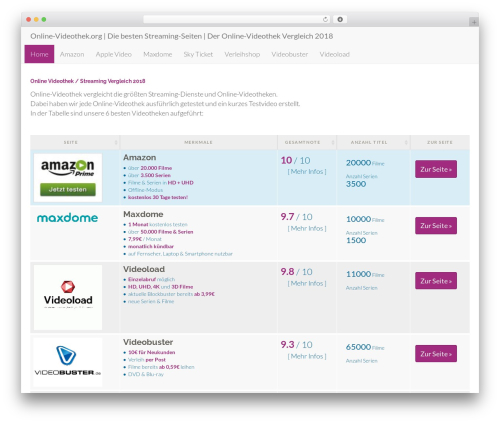
Task: Open the Sky Ticket menu item
Action: coord(198,54)
